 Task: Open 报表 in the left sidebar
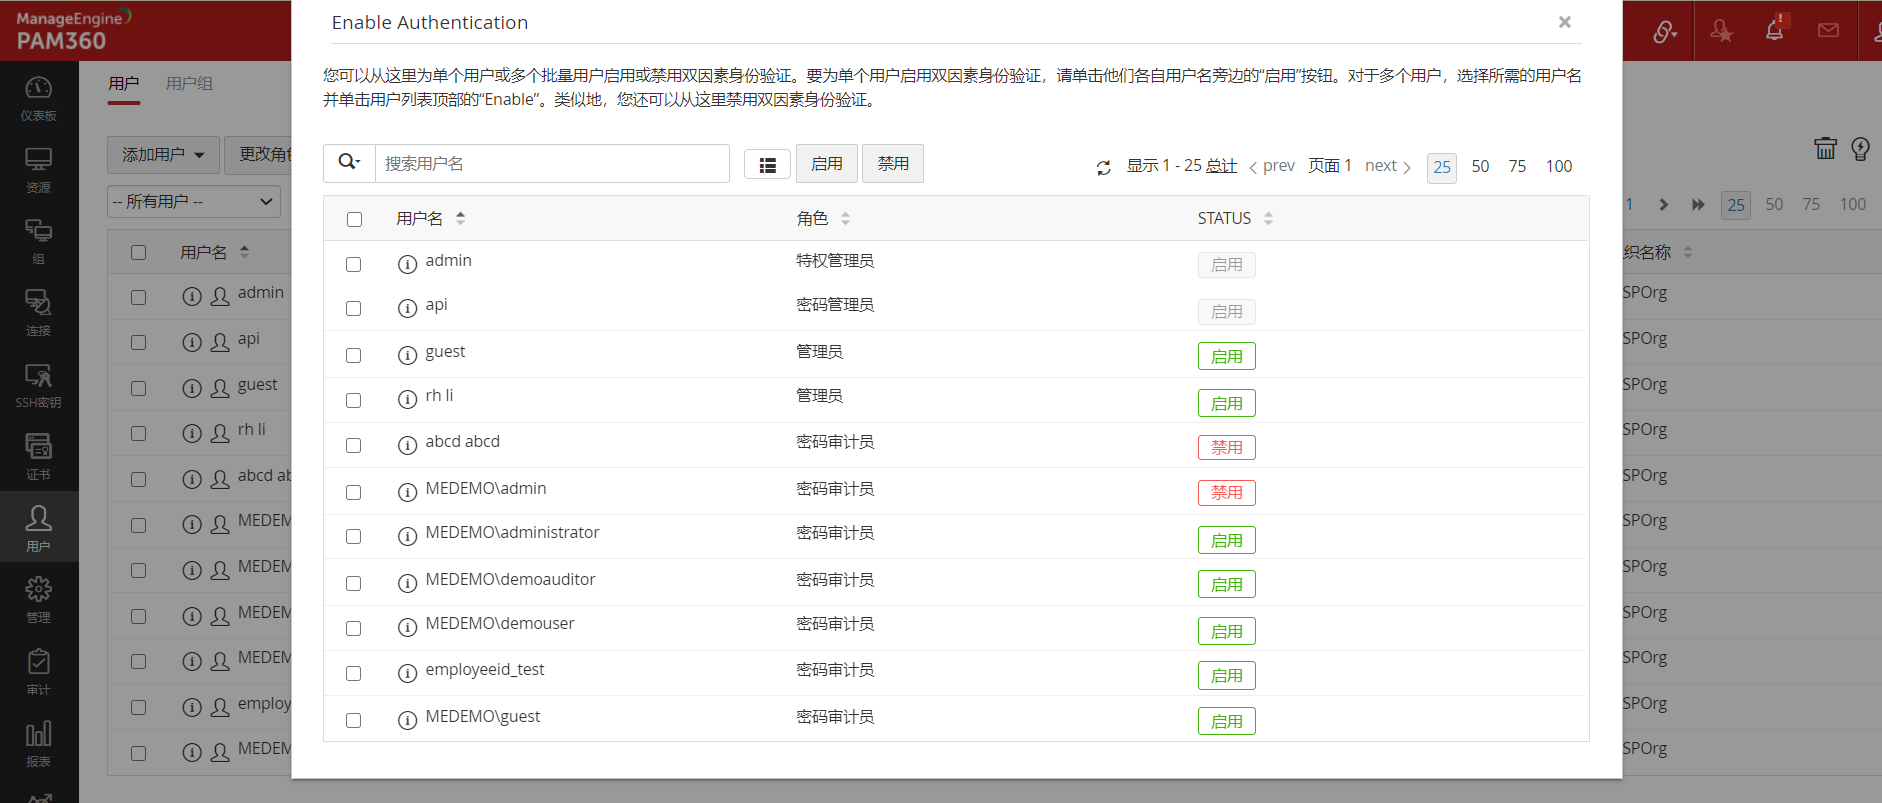[38, 744]
